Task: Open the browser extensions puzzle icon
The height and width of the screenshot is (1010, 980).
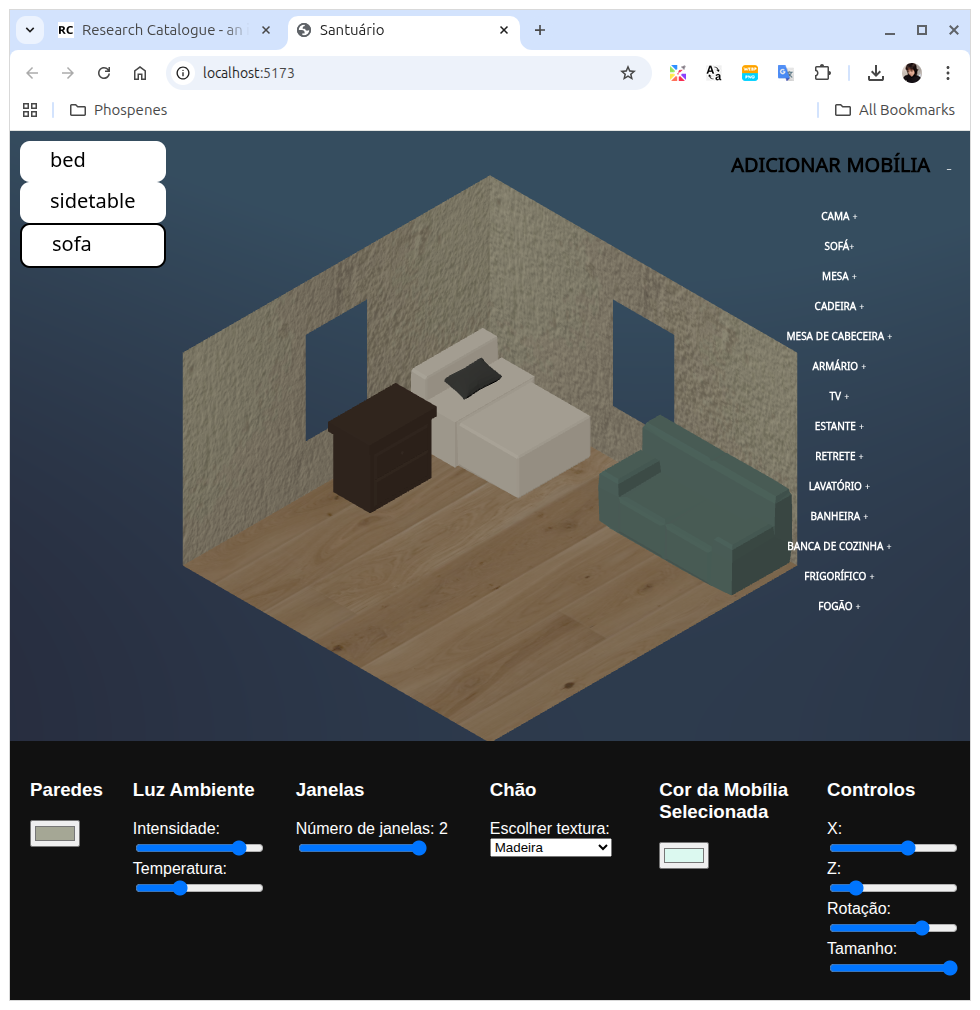Action: click(822, 73)
